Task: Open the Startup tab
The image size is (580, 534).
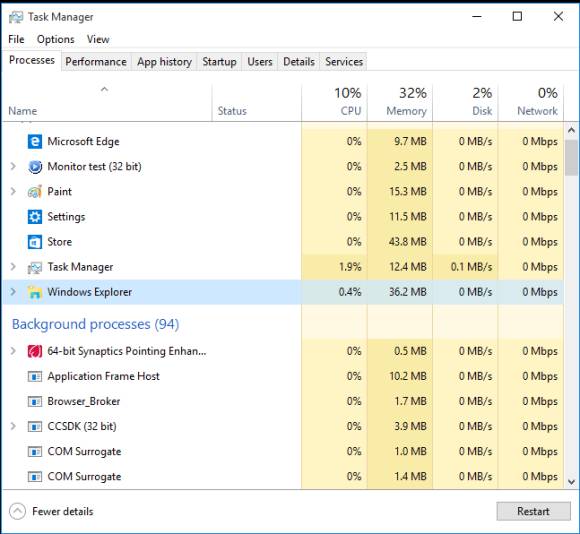Action: (x=219, y=62)
